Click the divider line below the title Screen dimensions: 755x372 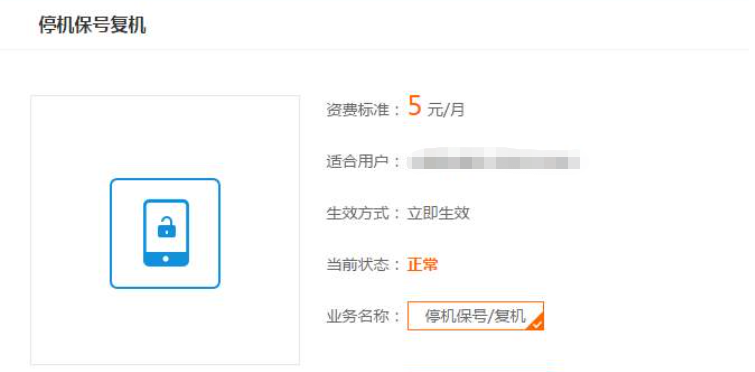[x=378, y=49]
